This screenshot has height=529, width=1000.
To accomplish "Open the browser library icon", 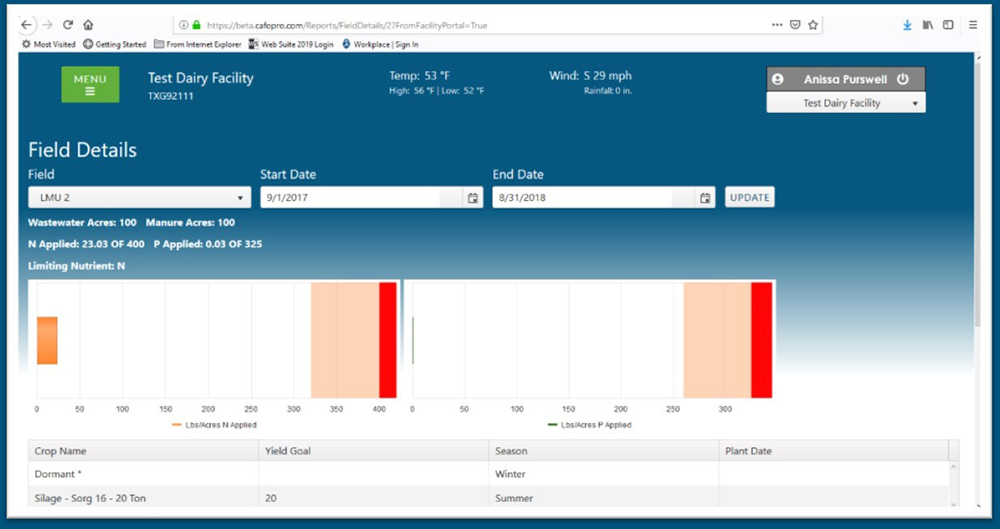I will (928, 25).
